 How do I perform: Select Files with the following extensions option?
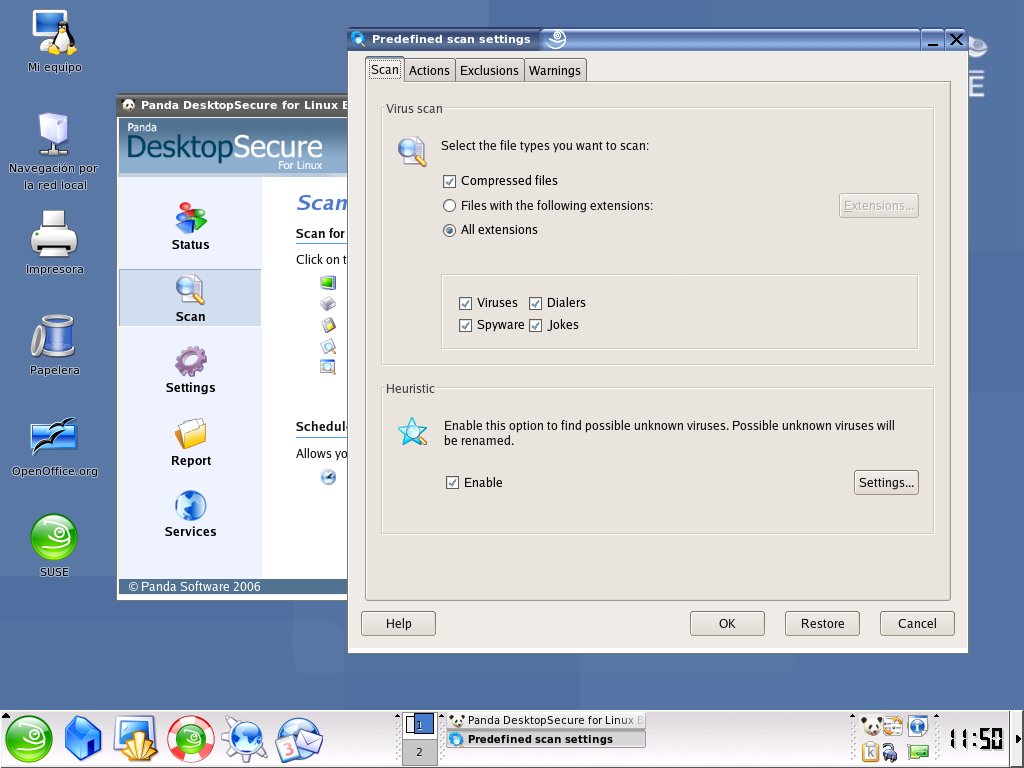(449, 206)
